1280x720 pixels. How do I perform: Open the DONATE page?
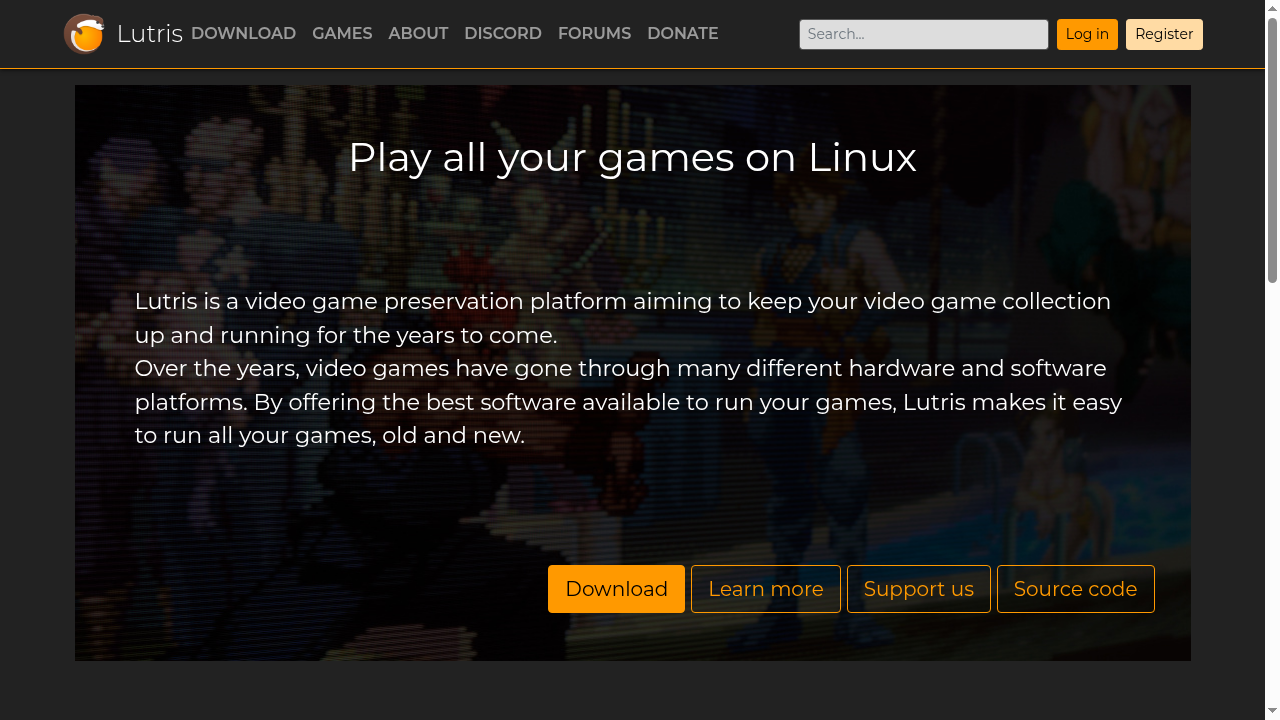pos(683,33)
